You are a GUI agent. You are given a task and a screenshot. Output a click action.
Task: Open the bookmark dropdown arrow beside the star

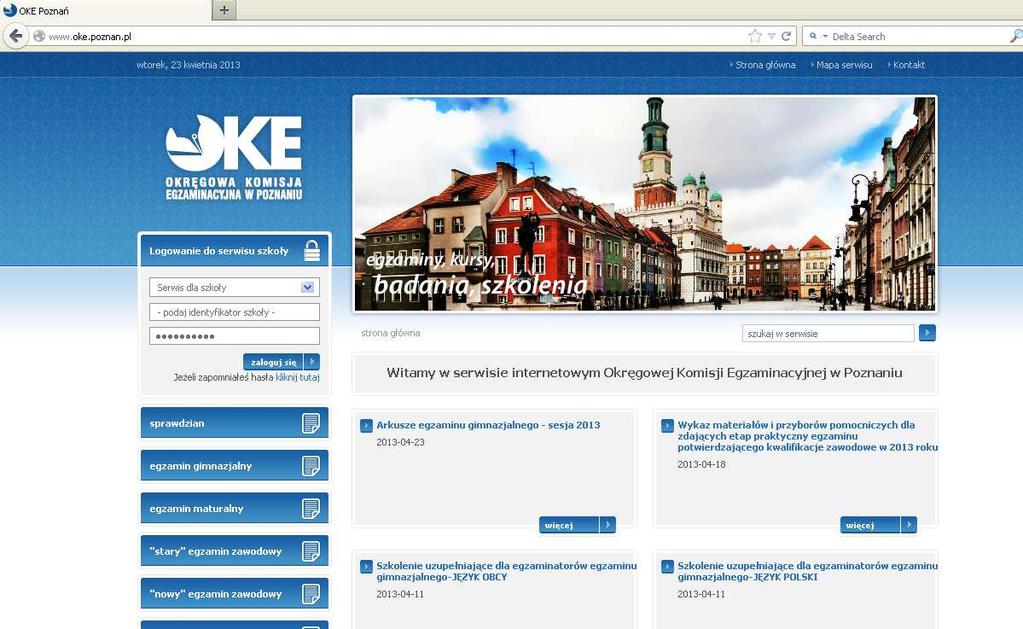pos(771,36)
